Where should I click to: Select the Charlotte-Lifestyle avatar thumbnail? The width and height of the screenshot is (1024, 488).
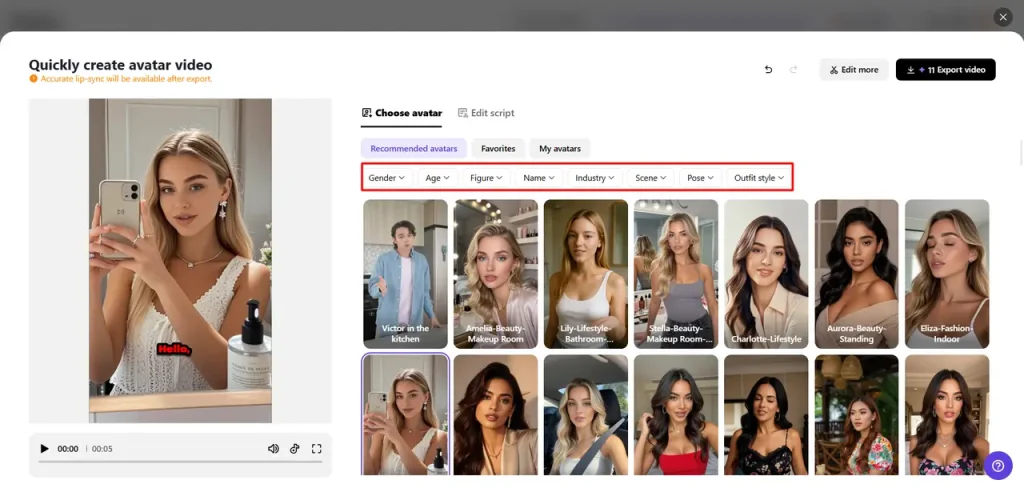tap(766, 274)
